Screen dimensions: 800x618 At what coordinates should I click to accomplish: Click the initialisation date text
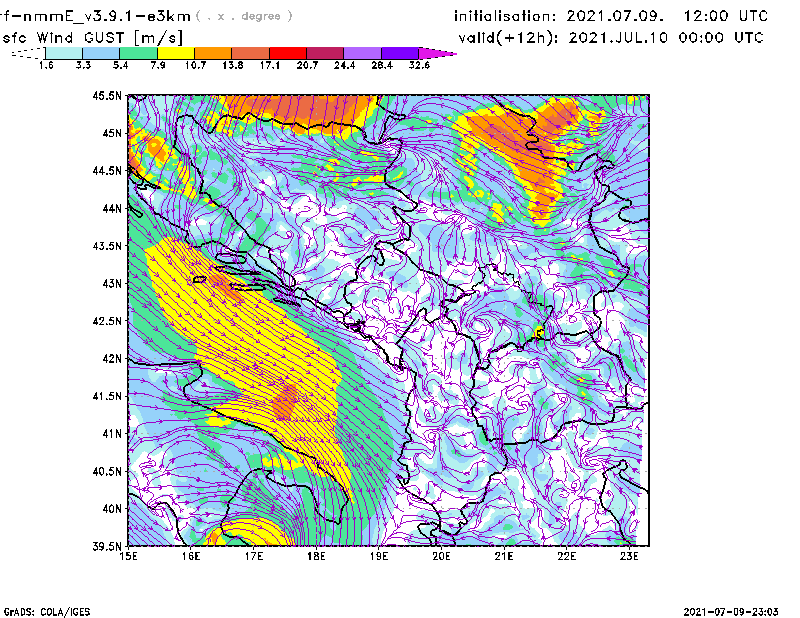click(x=611, y=16)
